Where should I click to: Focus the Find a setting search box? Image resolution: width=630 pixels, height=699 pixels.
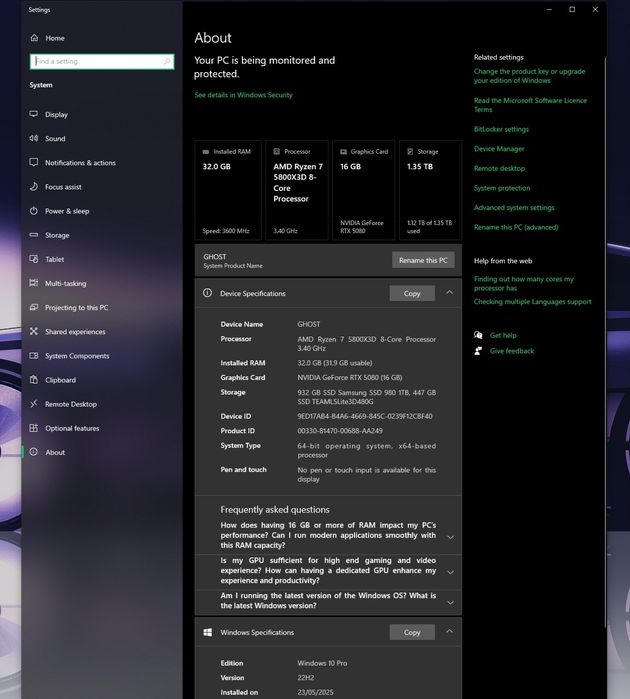coord(102,61)
